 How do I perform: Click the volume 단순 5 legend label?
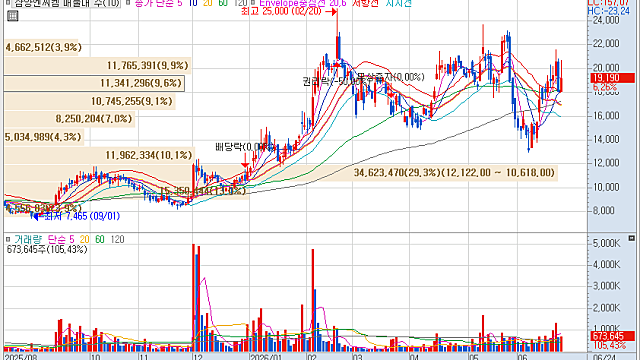coord(61,240)
